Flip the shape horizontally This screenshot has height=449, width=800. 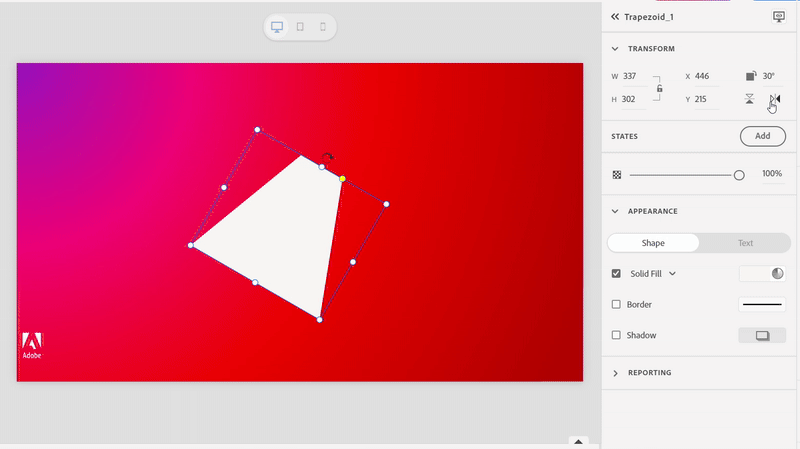pos(775,98)
